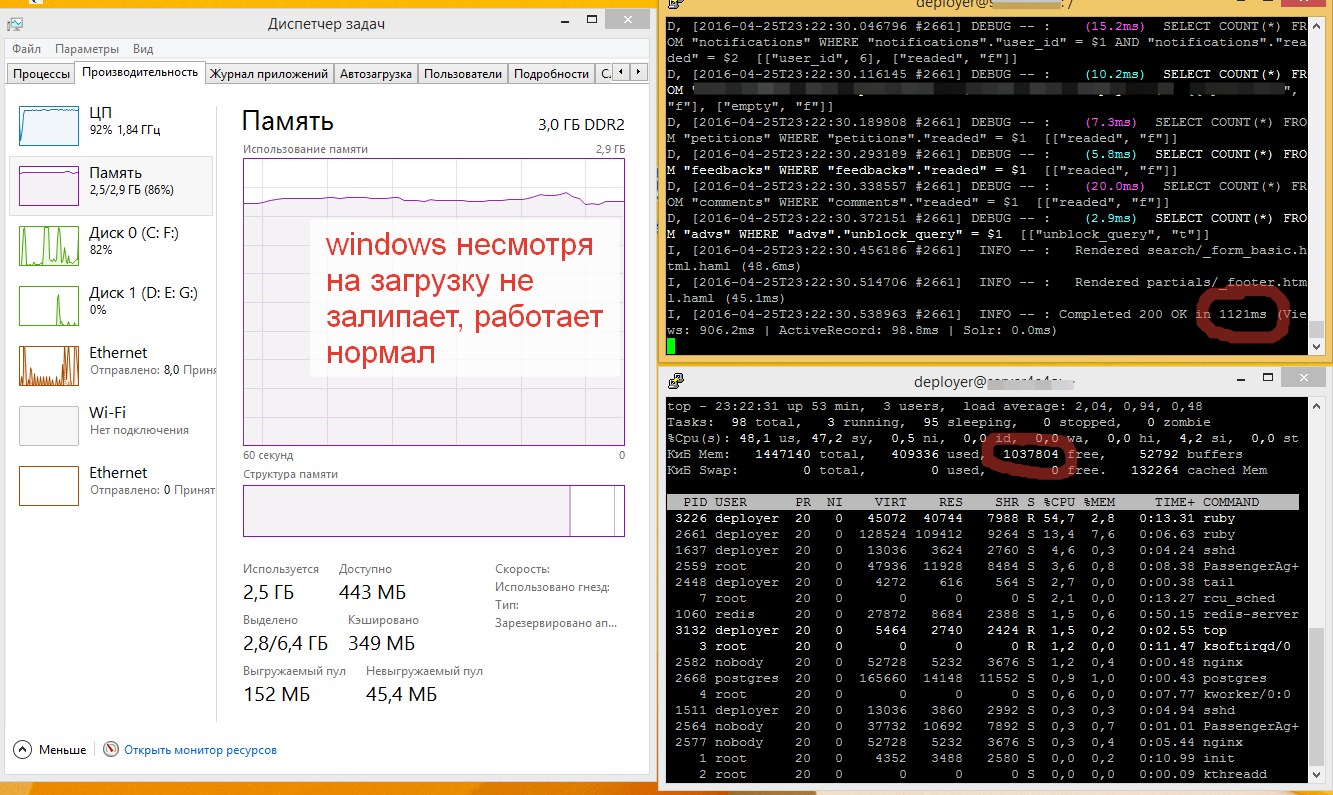Click the tab strip right scroll arrow
Viewport: 1333px width, 795px height.
(x=638, y=72)
